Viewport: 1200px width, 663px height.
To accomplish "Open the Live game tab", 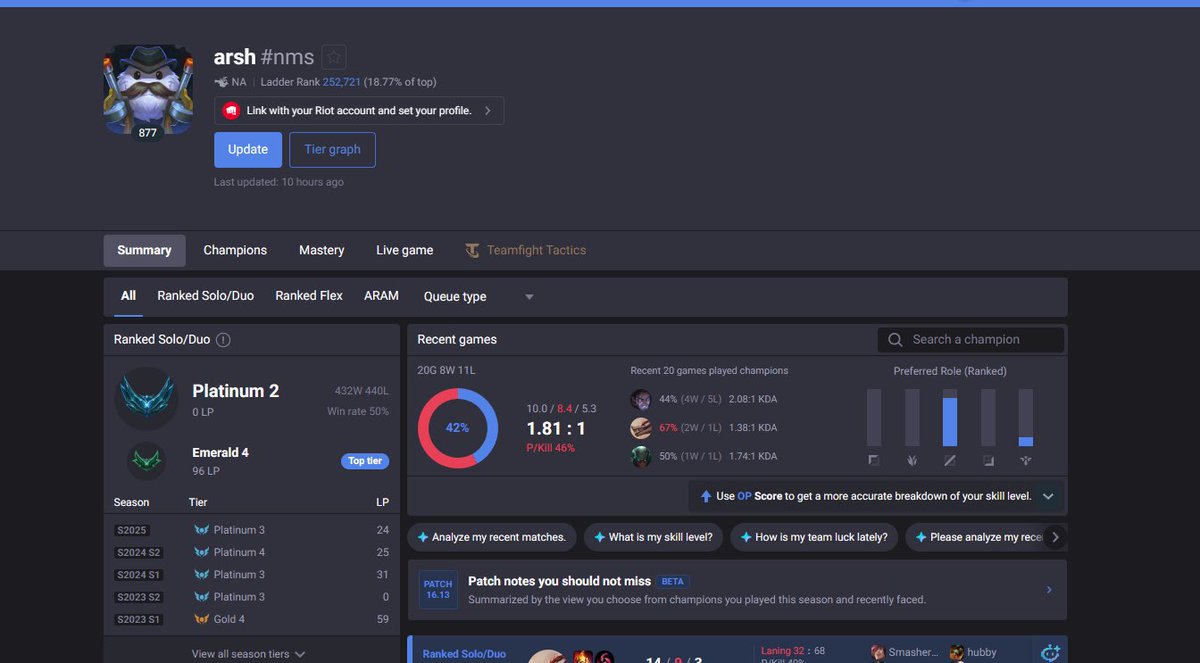I will click(405, 250).
